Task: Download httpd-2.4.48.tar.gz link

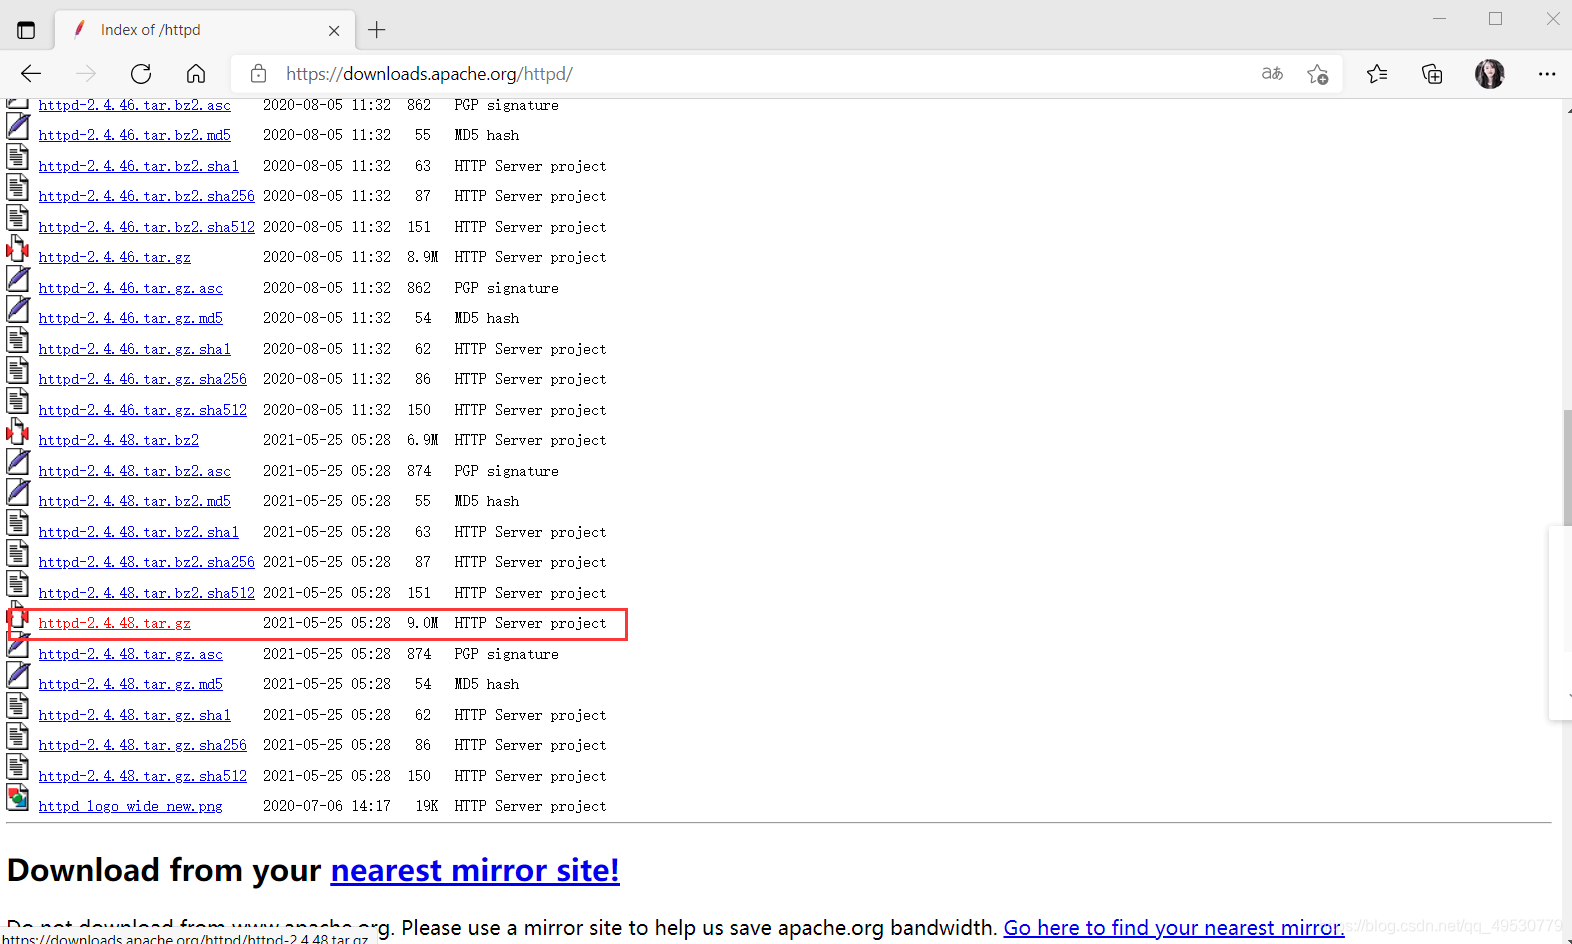Action: click(115, 623)
